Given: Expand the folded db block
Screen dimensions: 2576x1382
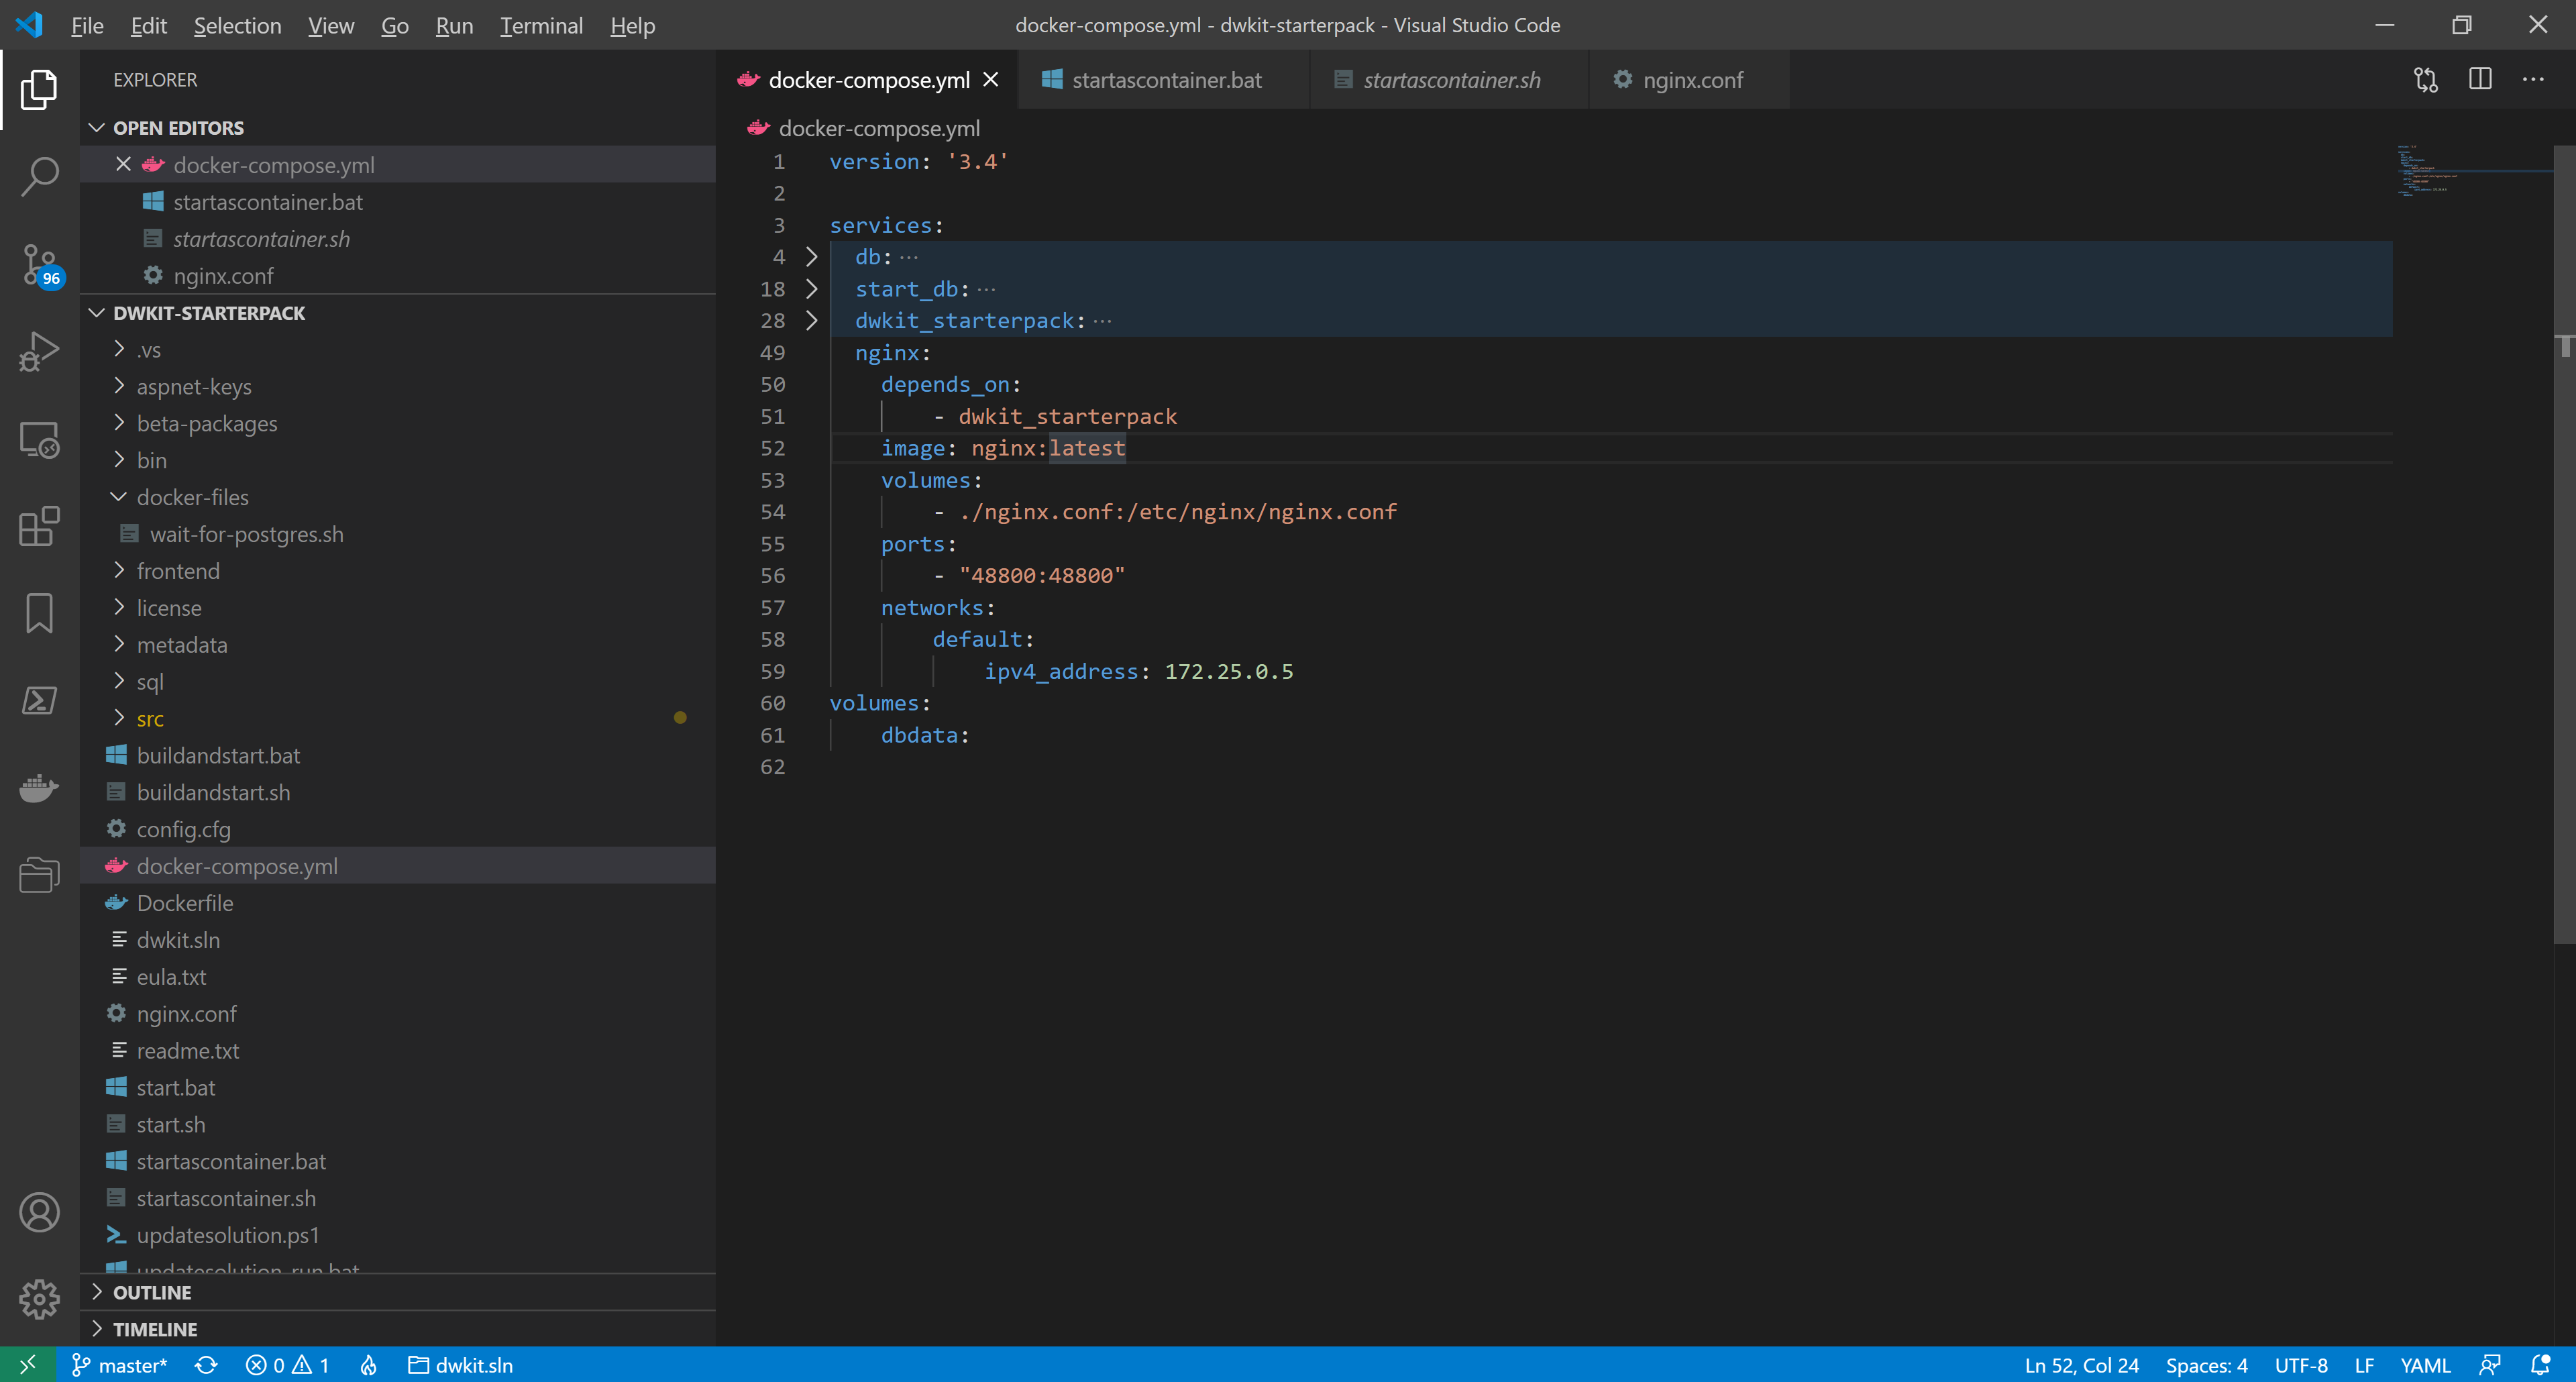Looking at the screenshot, I should coord(811,257).
